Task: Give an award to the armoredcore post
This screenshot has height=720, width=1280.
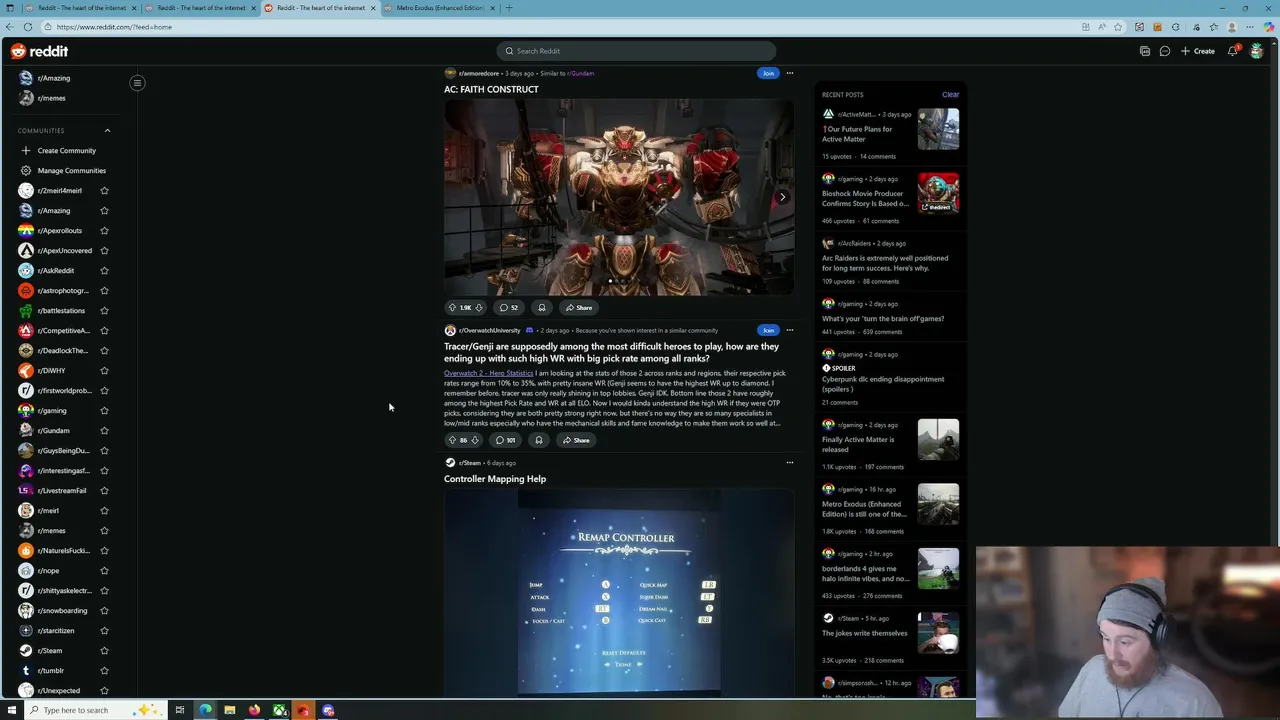Action: coord(541,308)
